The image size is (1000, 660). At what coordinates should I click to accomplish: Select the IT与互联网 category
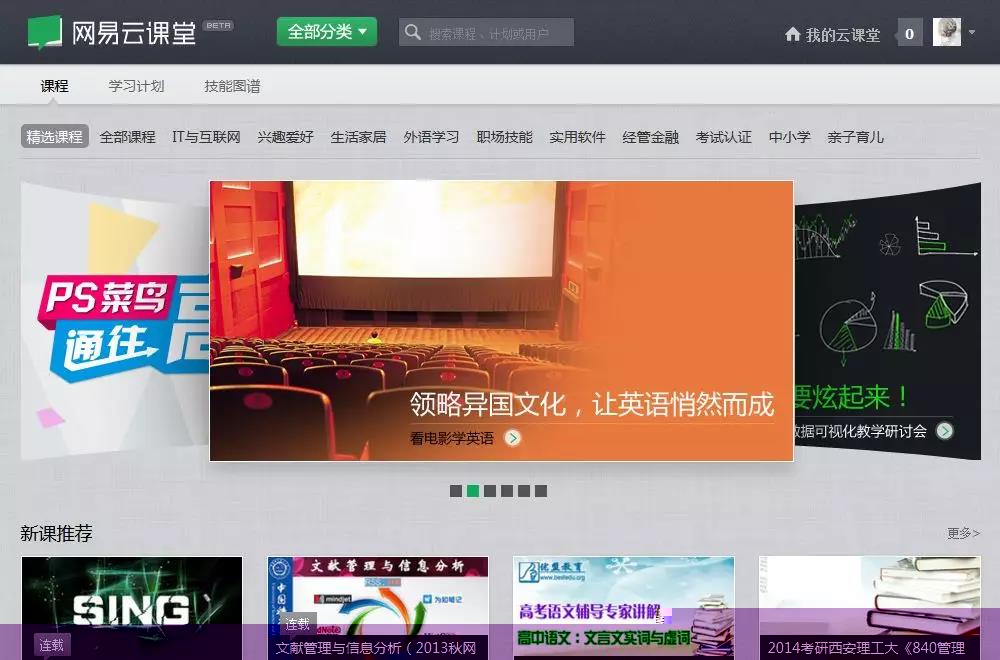[x=207, y=136]
